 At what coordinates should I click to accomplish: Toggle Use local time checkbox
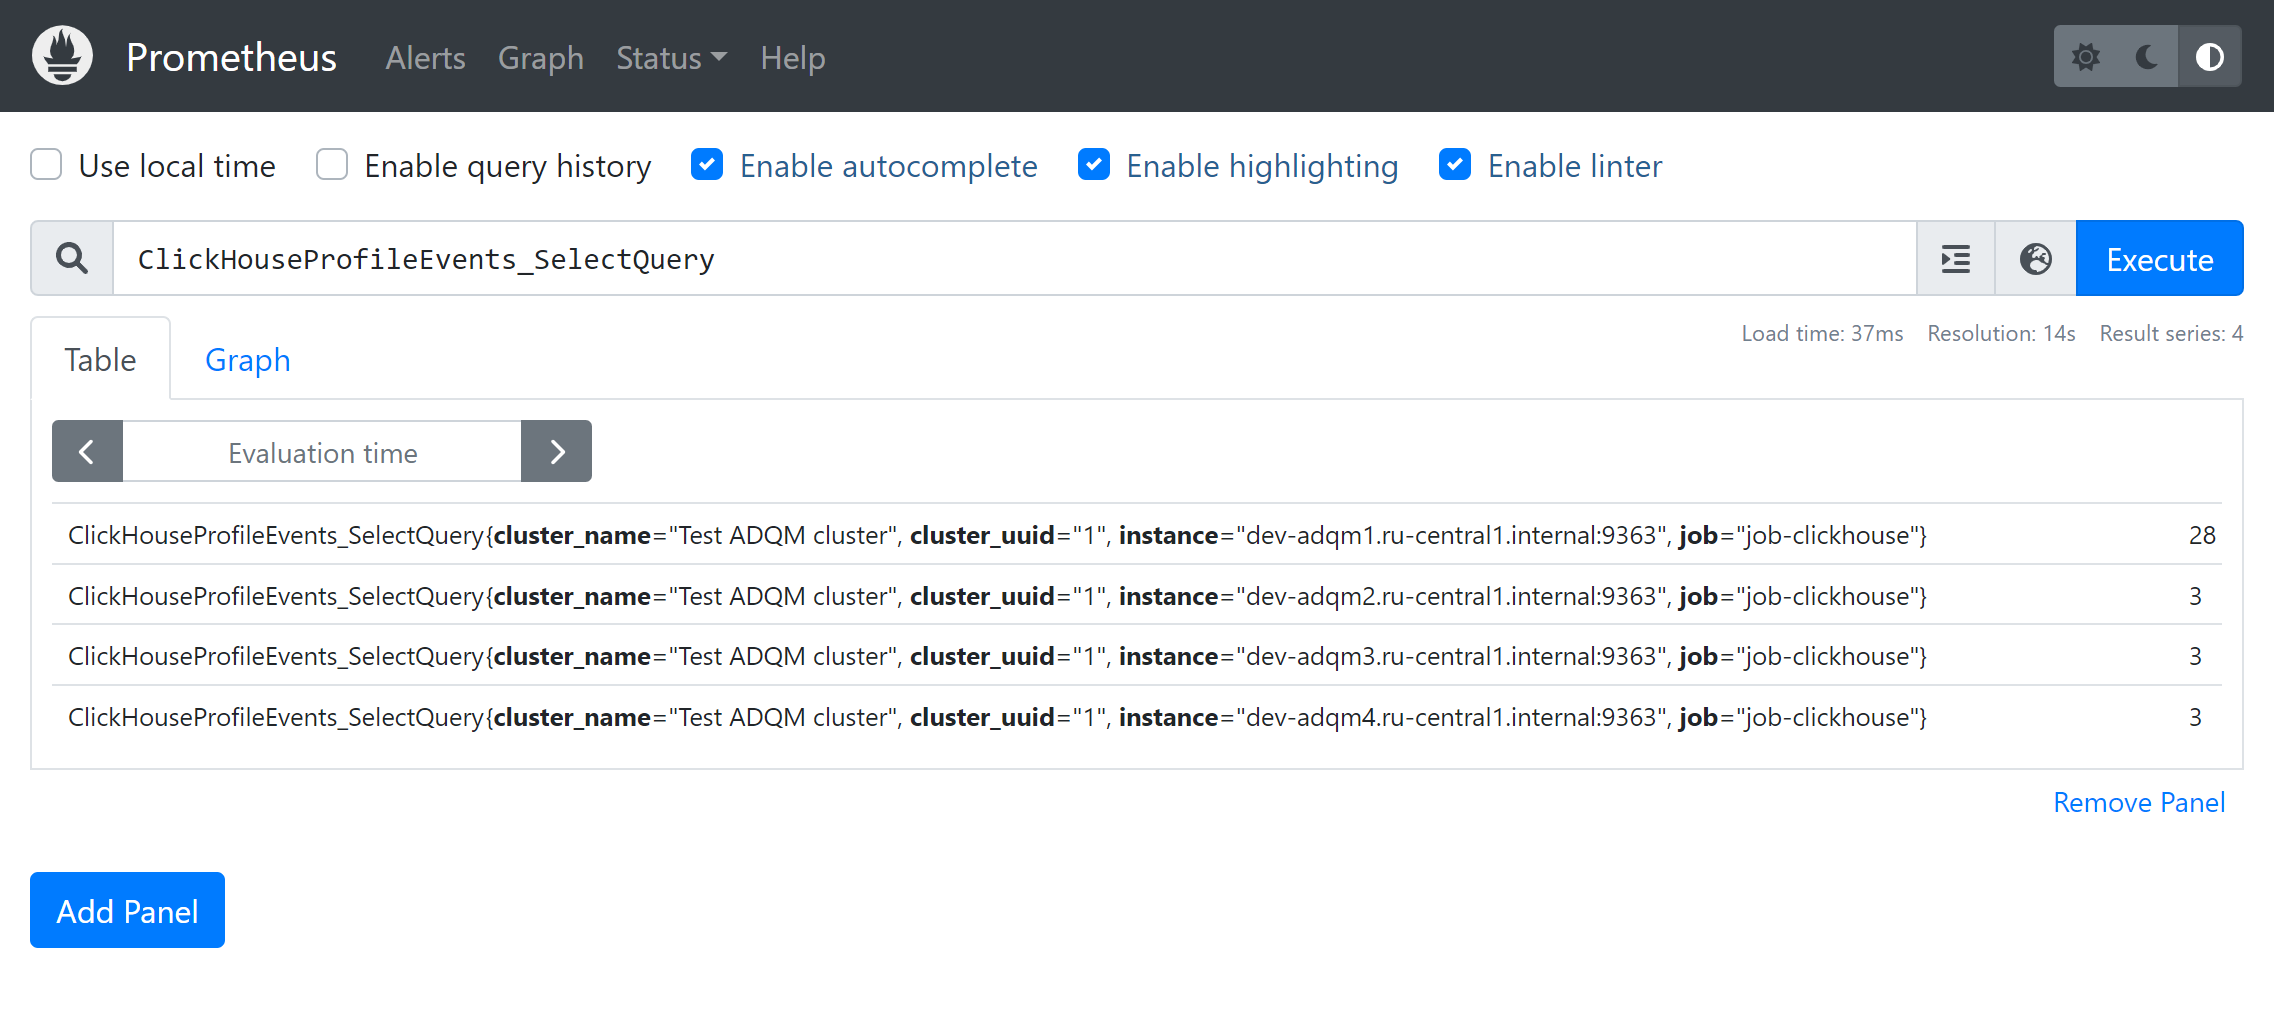(x=46, y=165)
